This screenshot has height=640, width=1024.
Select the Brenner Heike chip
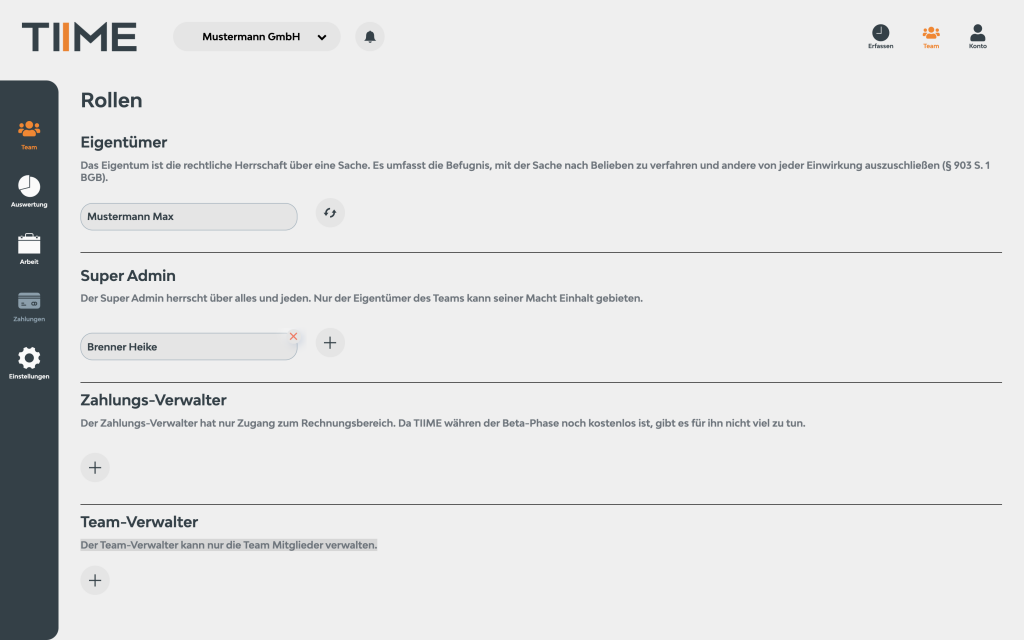click(x=189, y=347)
